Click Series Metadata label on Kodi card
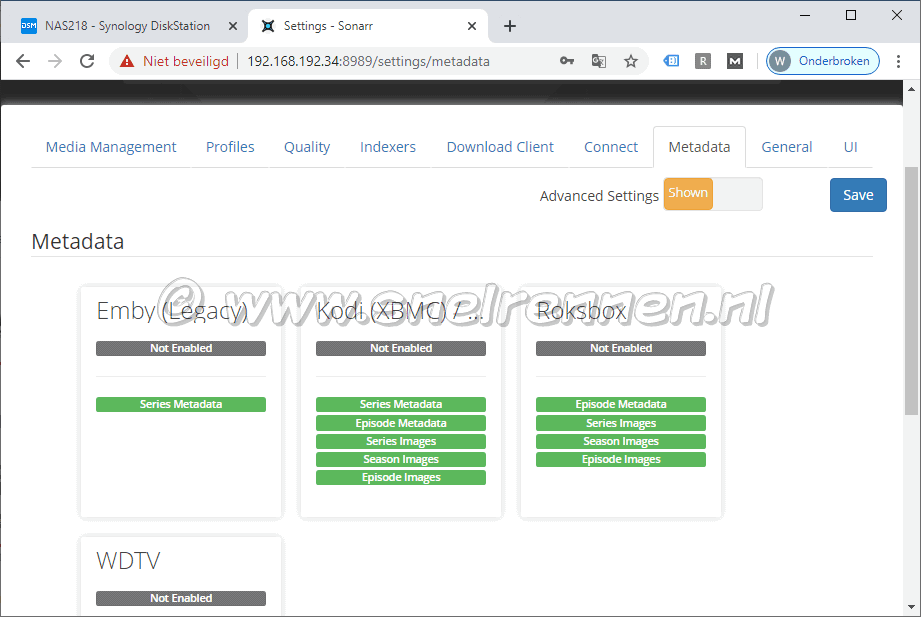 [x=401, y=404]
